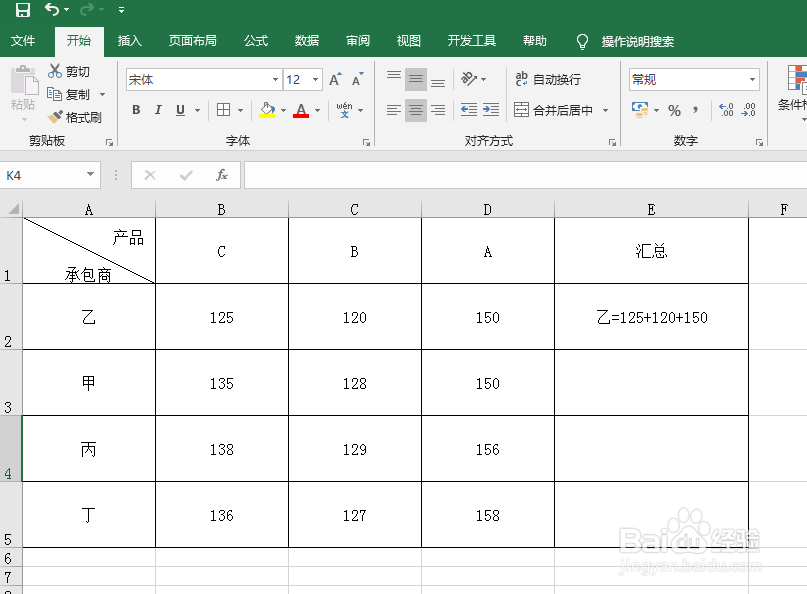Open the 公式 ribbon tab
The image size is (807, 594).
click(255, 41)
